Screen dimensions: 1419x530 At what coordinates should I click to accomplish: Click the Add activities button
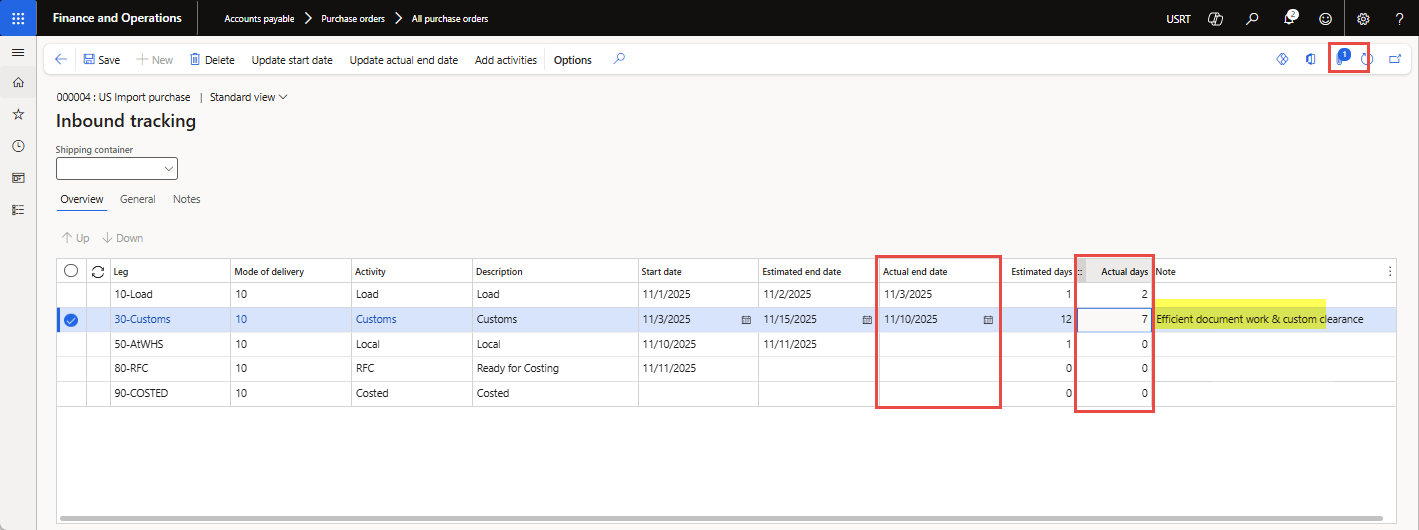(505, 60)
